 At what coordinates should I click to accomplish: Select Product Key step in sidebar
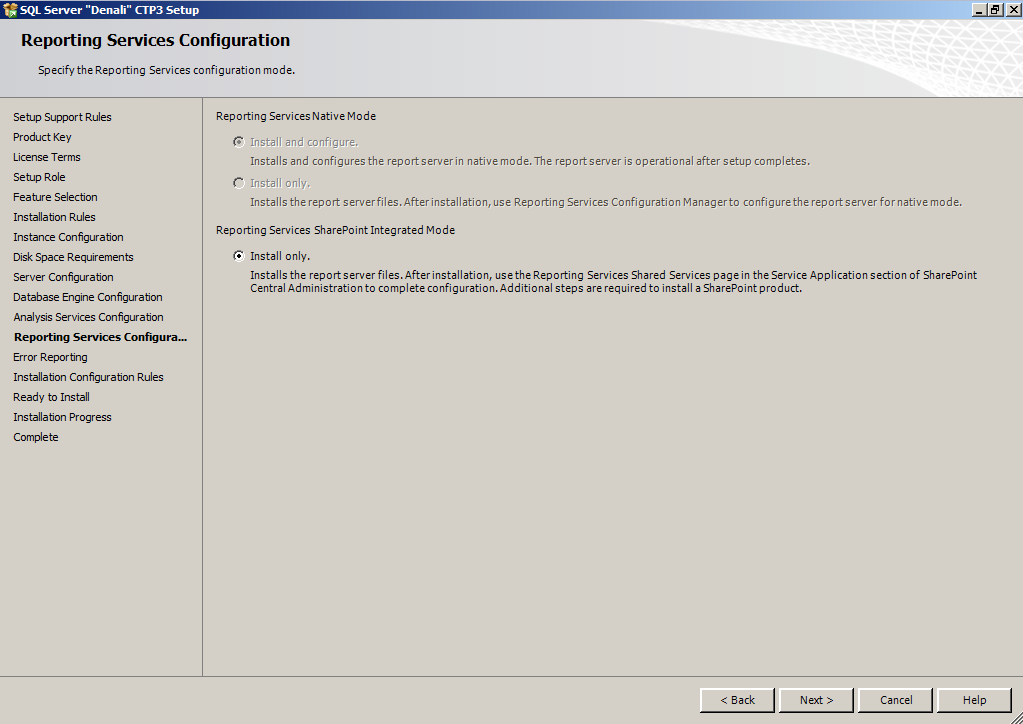click(x=42, y=137)
